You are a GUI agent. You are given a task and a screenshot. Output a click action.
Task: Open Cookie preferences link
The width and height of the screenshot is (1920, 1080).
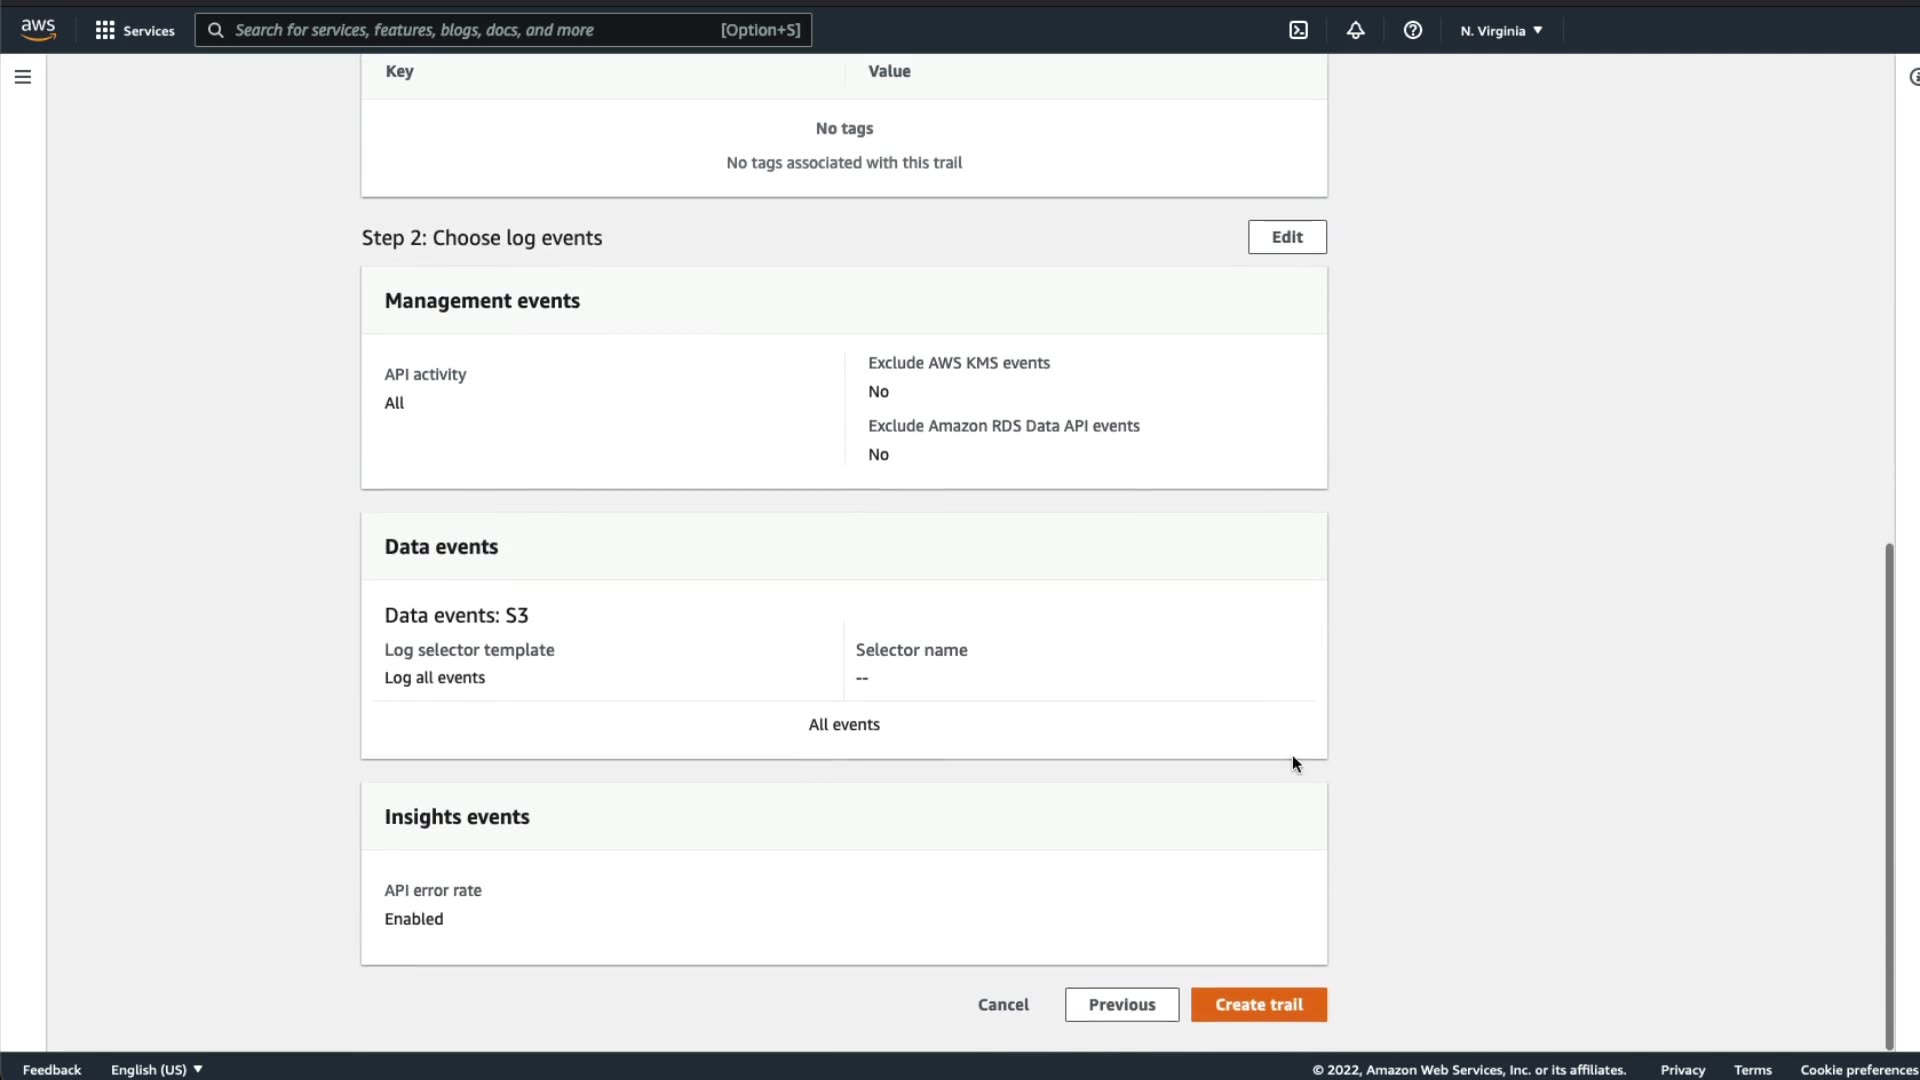coord(1858,1069)
